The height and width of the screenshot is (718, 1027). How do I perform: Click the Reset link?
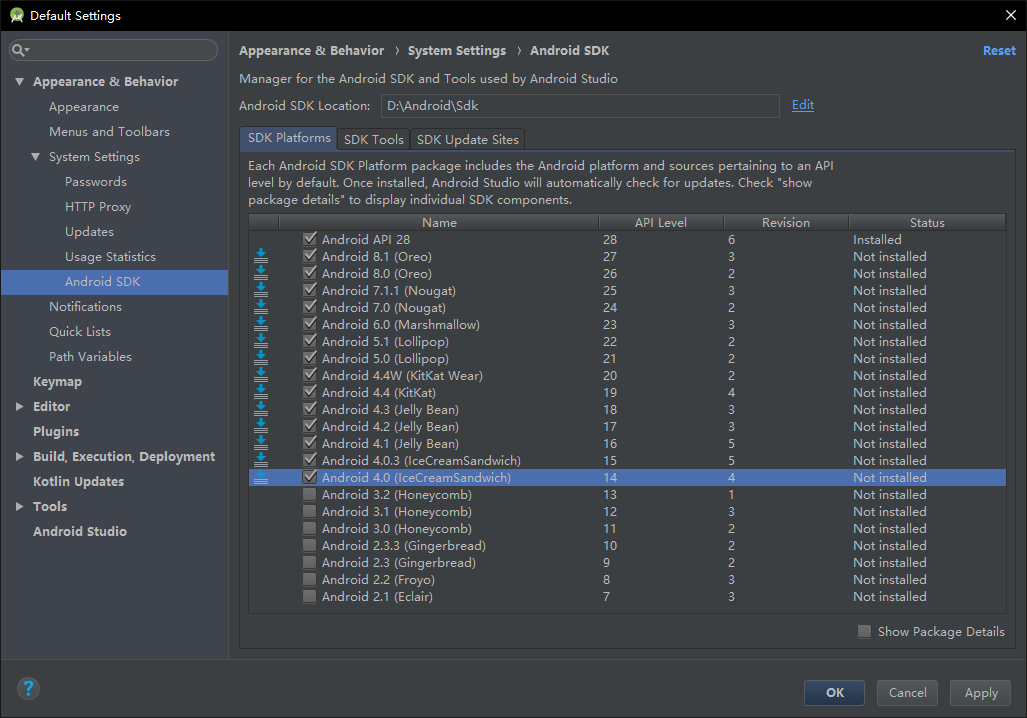coord(999,50)
